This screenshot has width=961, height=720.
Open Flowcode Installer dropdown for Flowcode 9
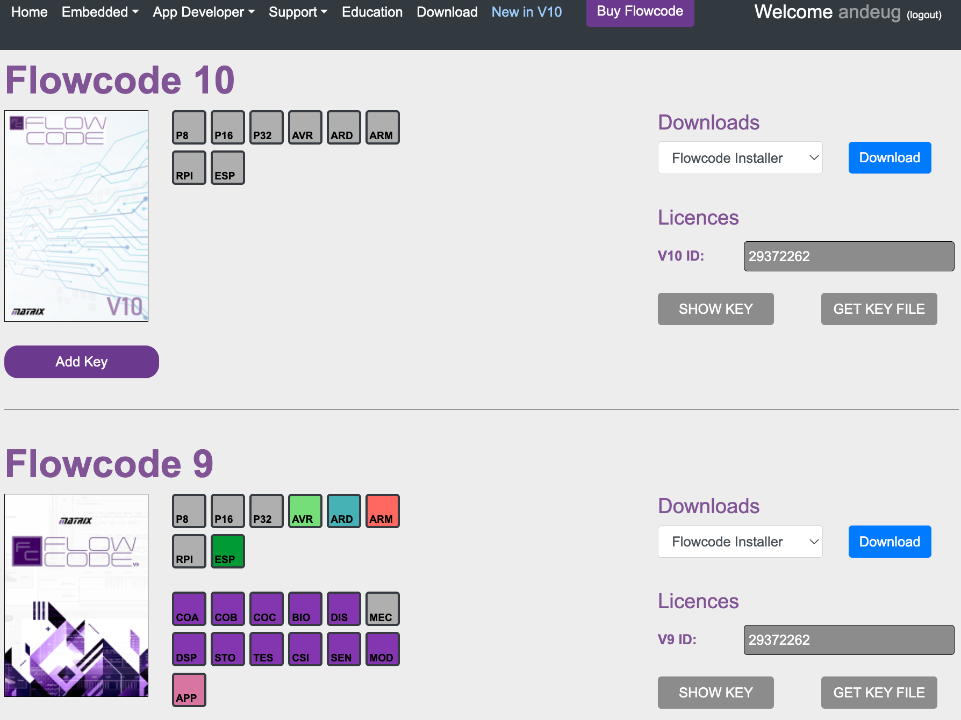pos(740,542)
